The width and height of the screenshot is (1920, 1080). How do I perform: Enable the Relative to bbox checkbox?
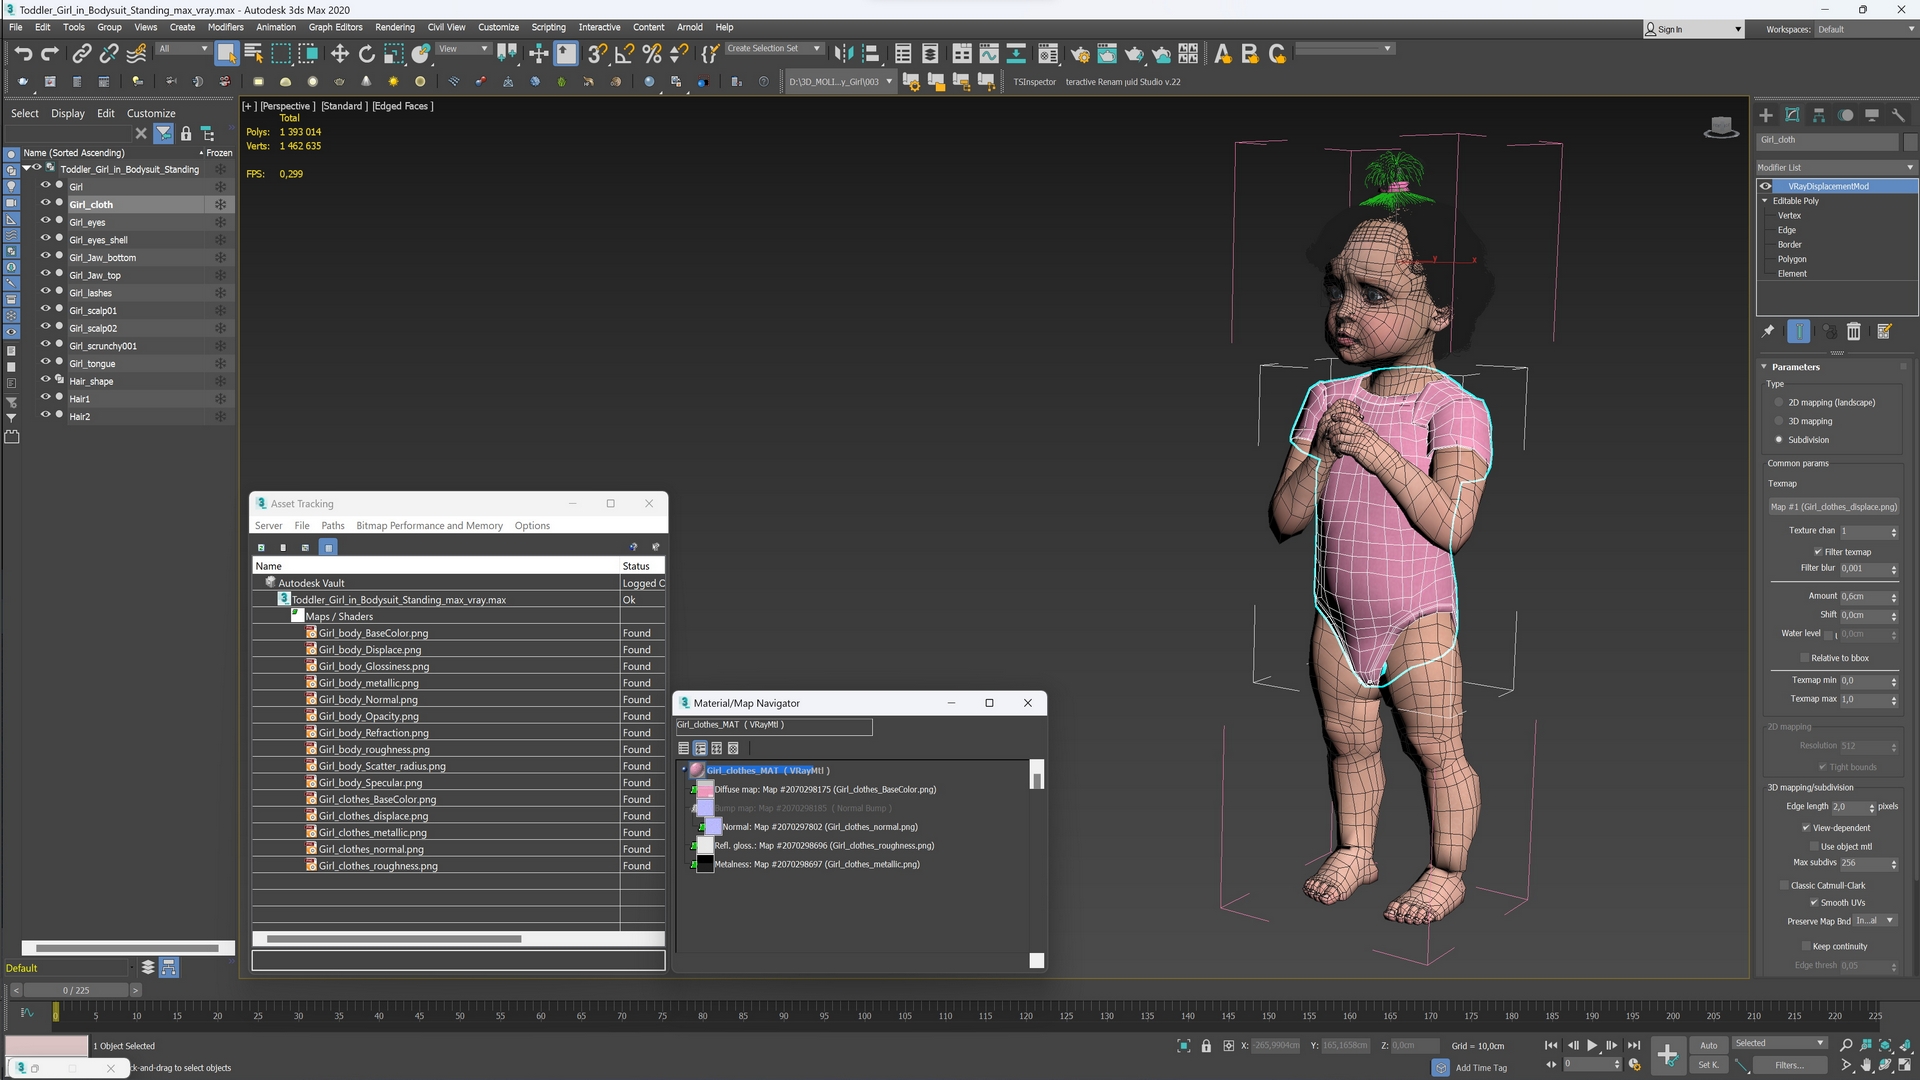point(1804,658)
